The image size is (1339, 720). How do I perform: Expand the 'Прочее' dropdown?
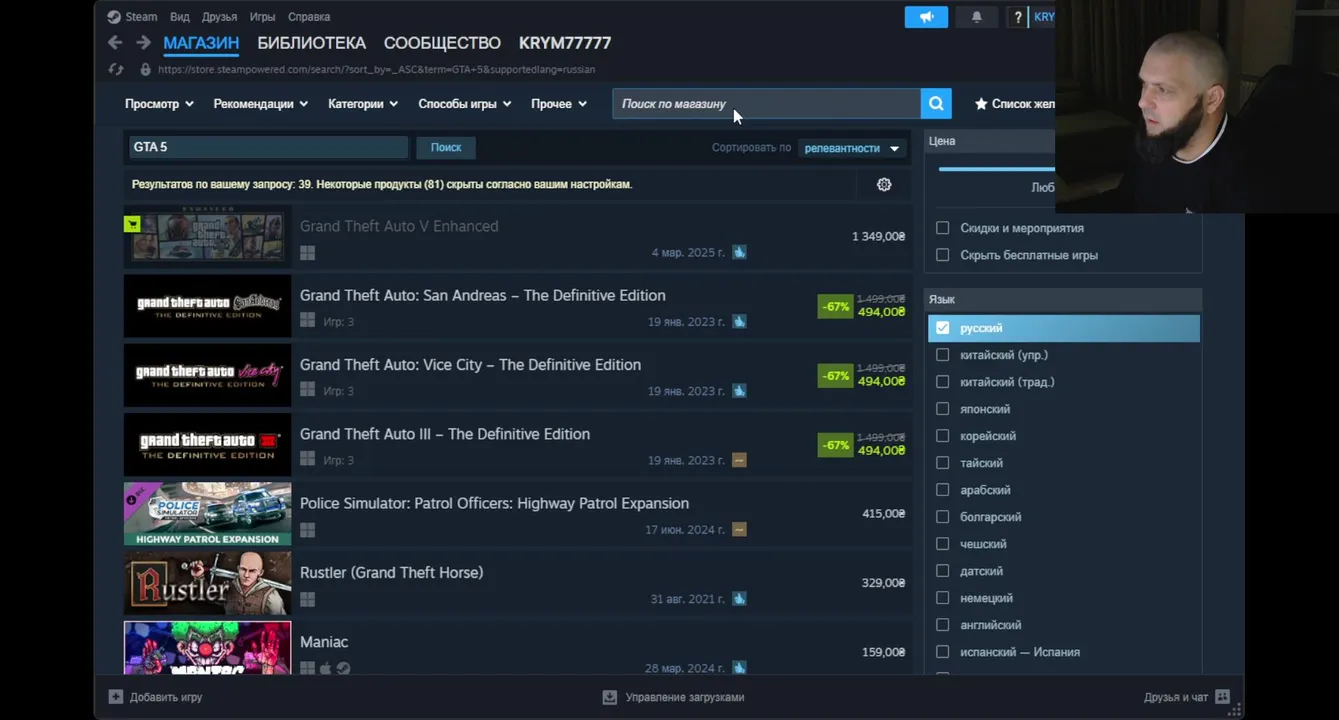click(x=559, y=104)
